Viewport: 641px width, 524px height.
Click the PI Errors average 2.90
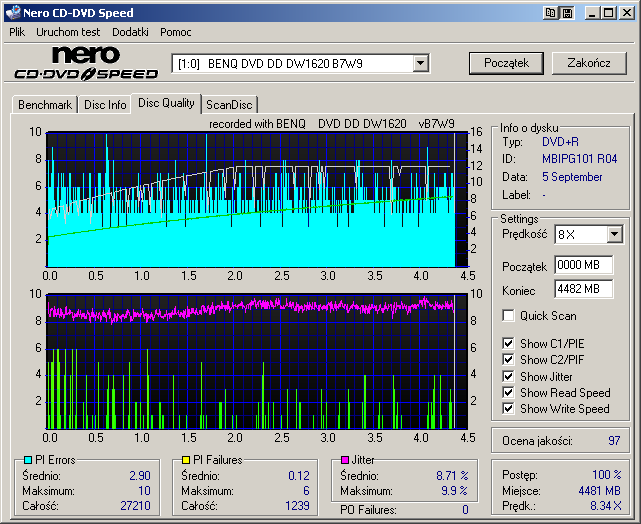click(140, 476)
